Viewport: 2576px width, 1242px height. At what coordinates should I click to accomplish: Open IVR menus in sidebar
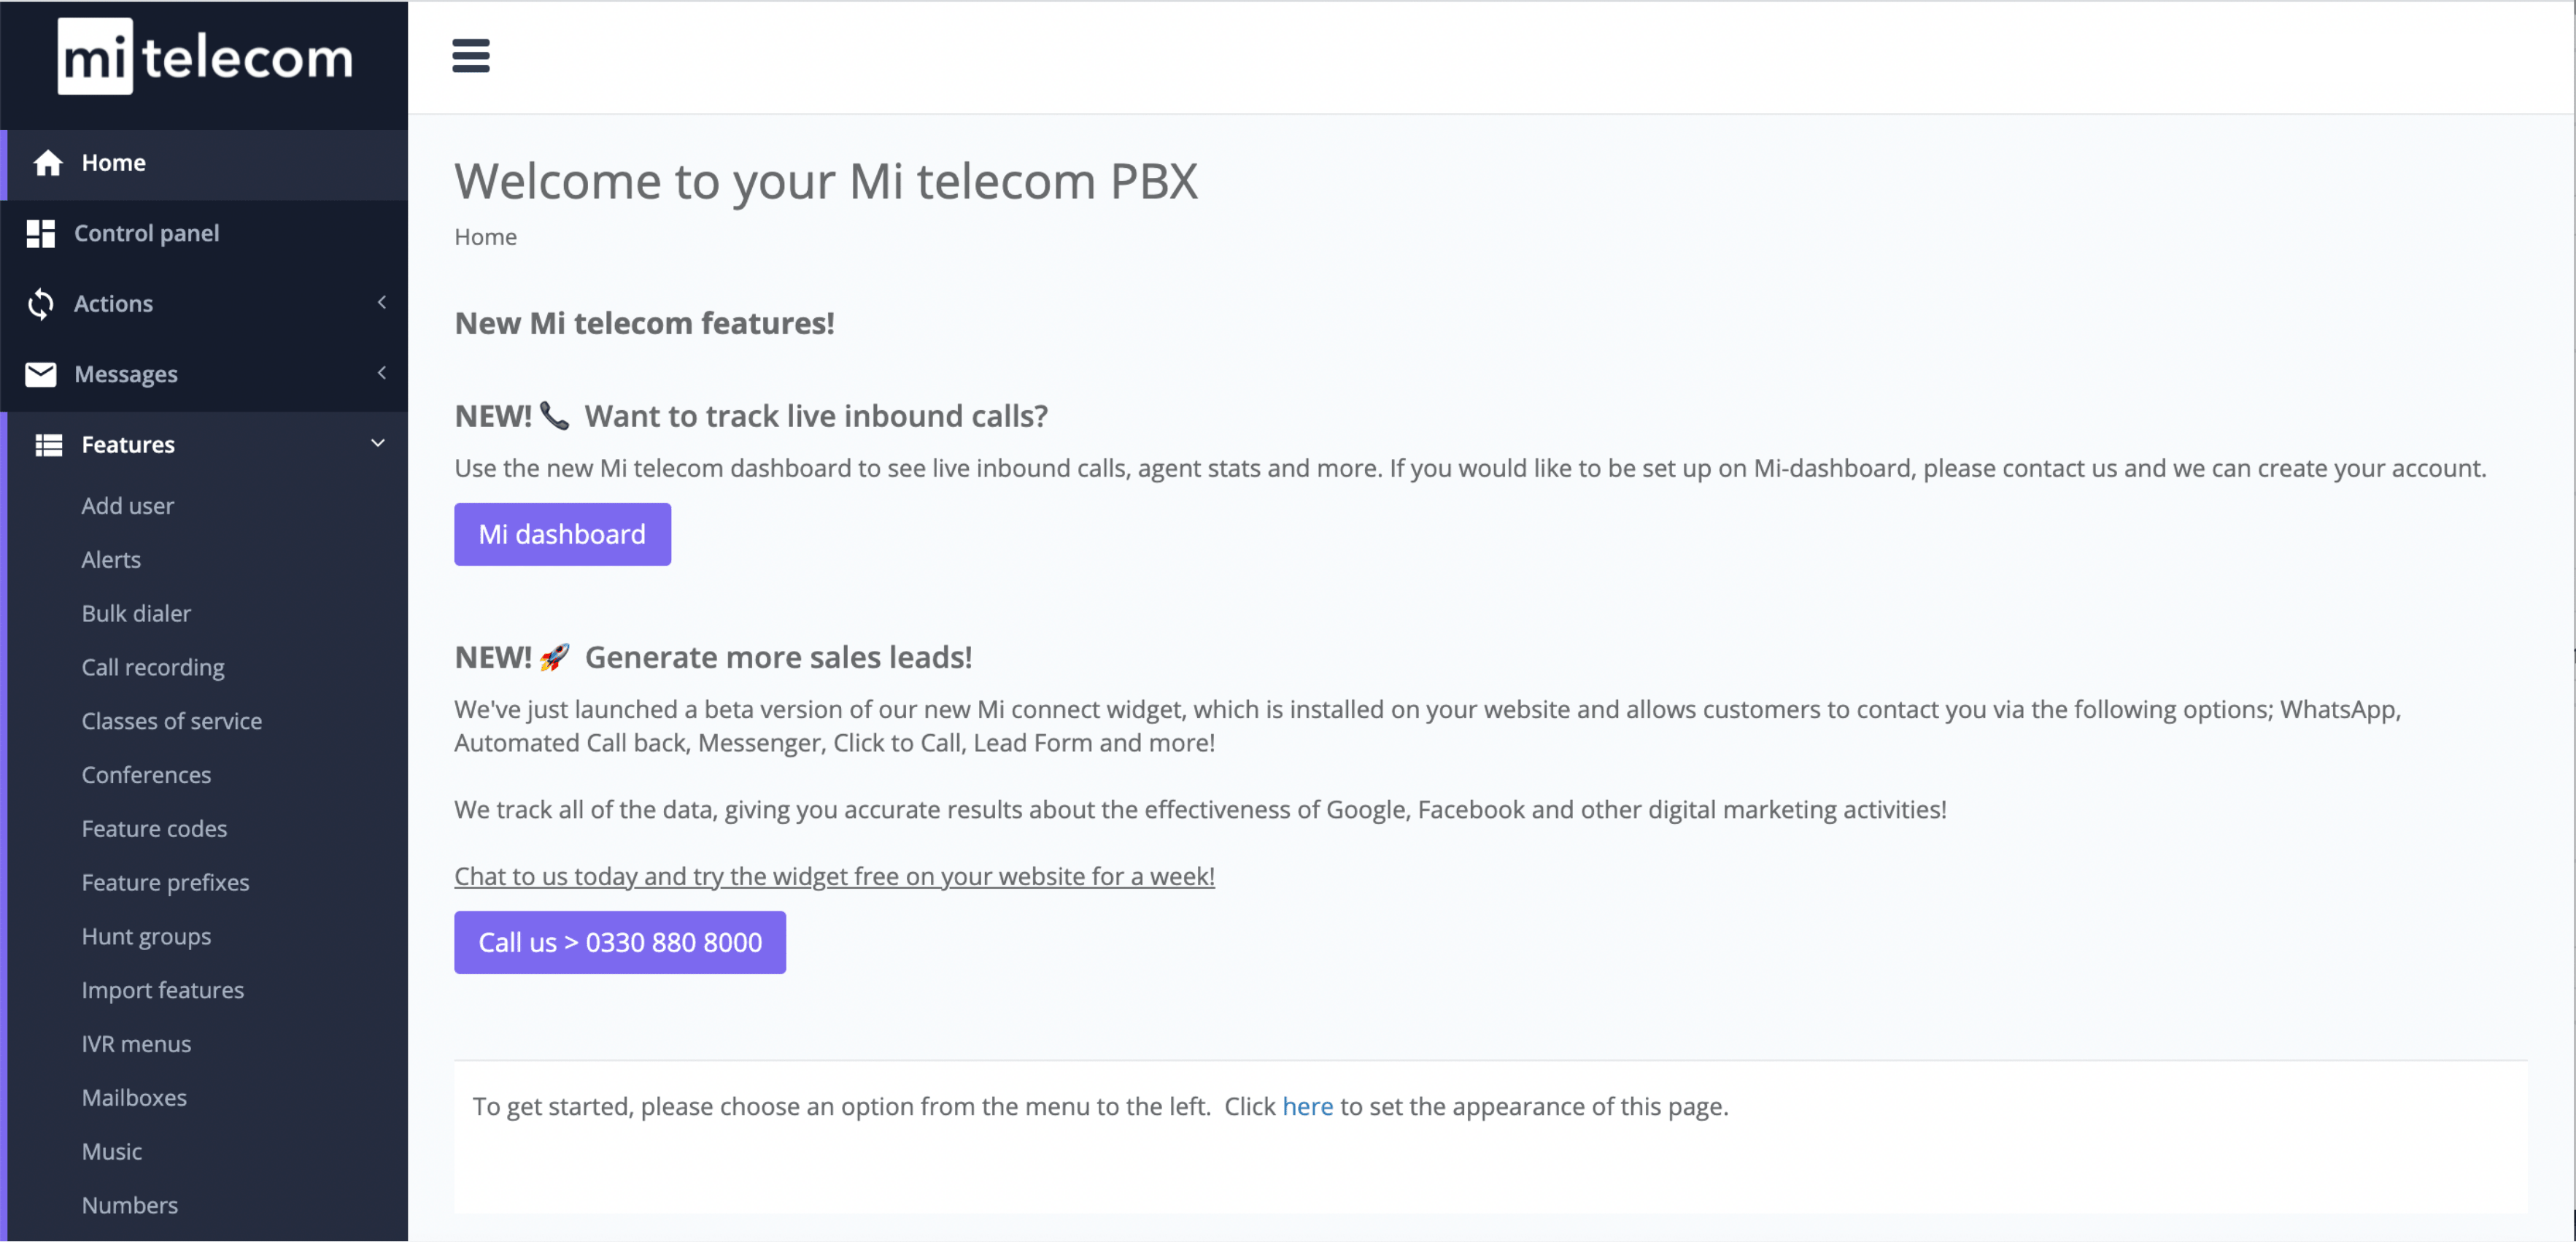[136, 1044]
